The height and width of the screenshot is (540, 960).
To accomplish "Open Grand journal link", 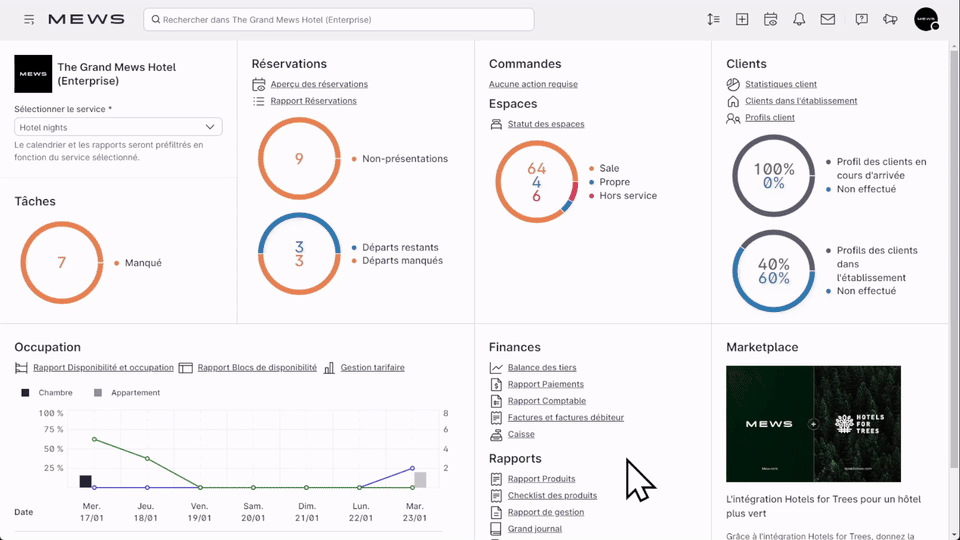I will 534,529.
